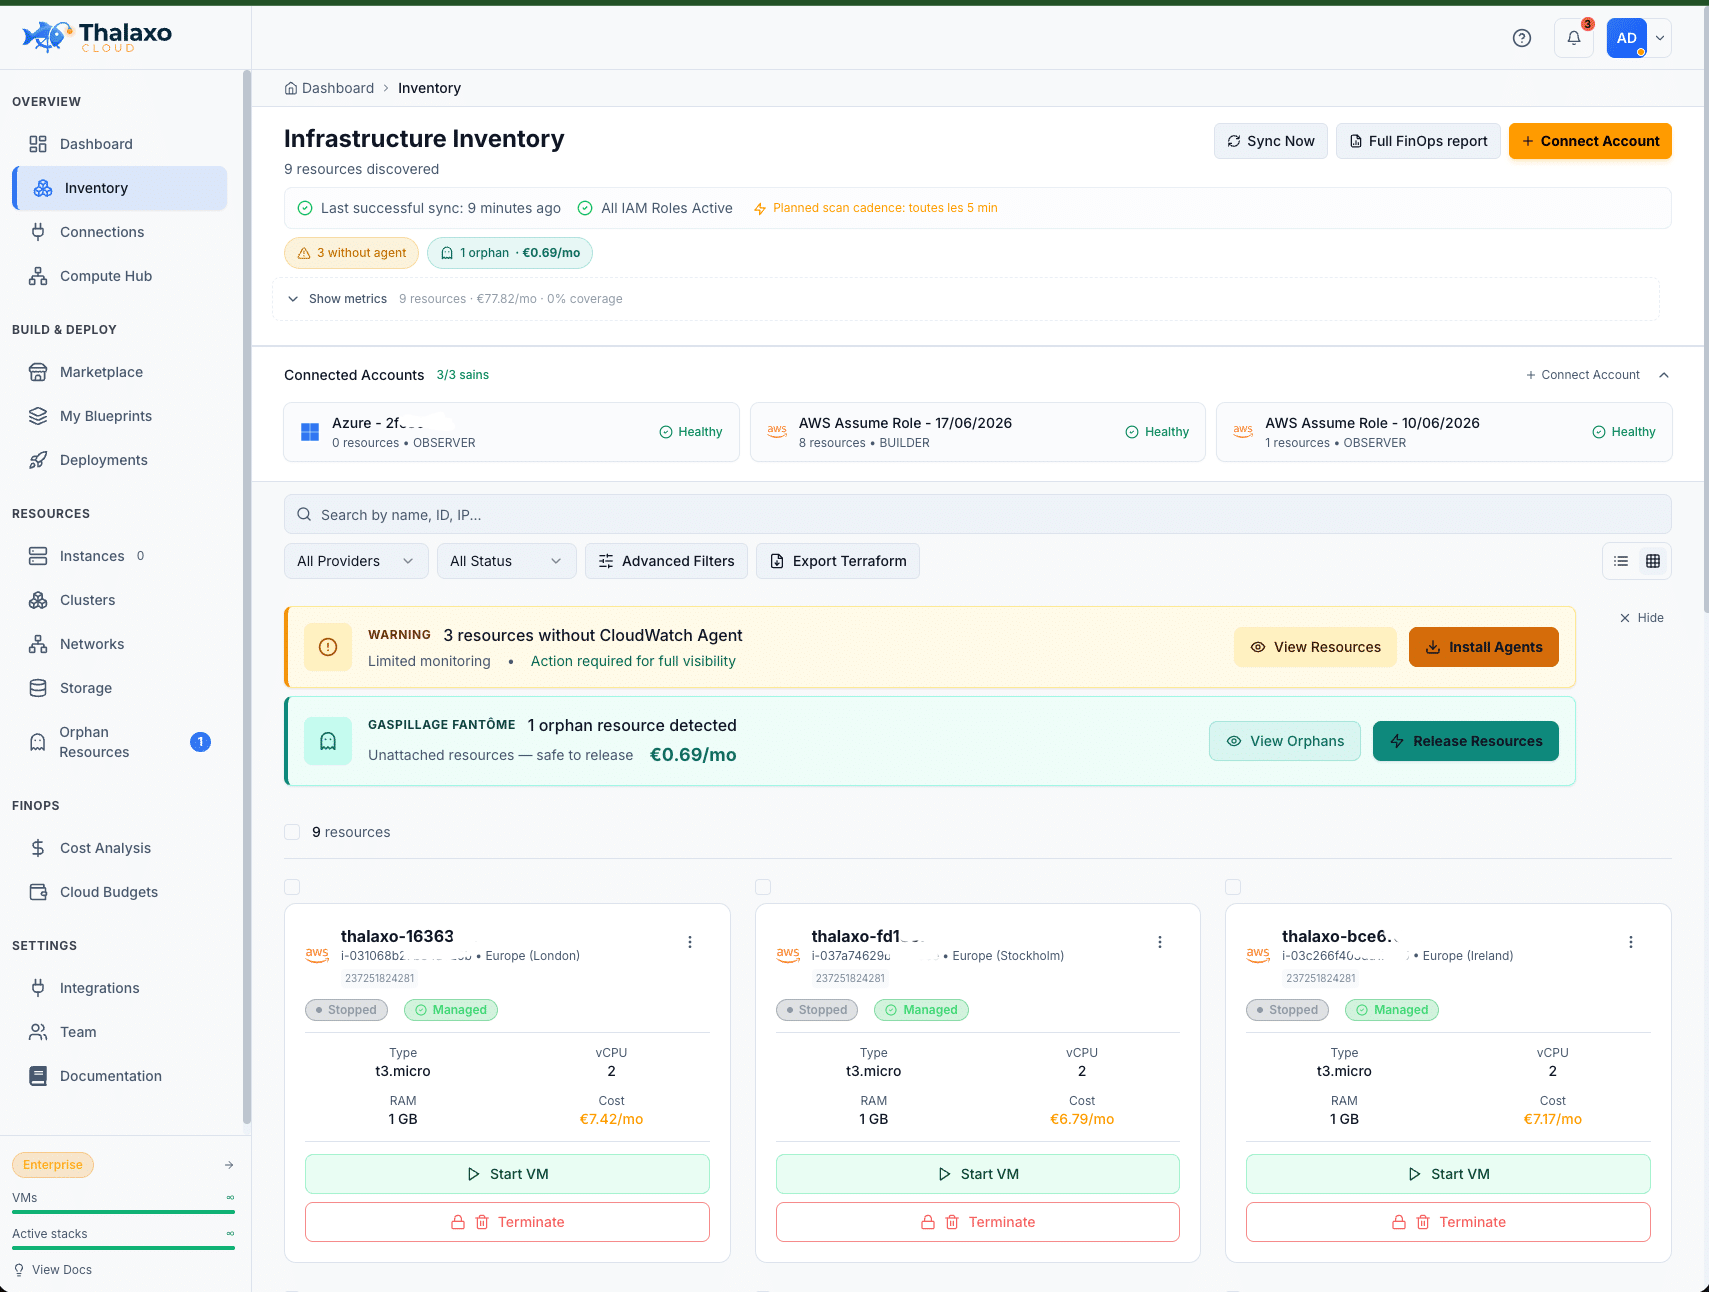
Task: Click the ghost icon in orphan banner
Action: 328,741
